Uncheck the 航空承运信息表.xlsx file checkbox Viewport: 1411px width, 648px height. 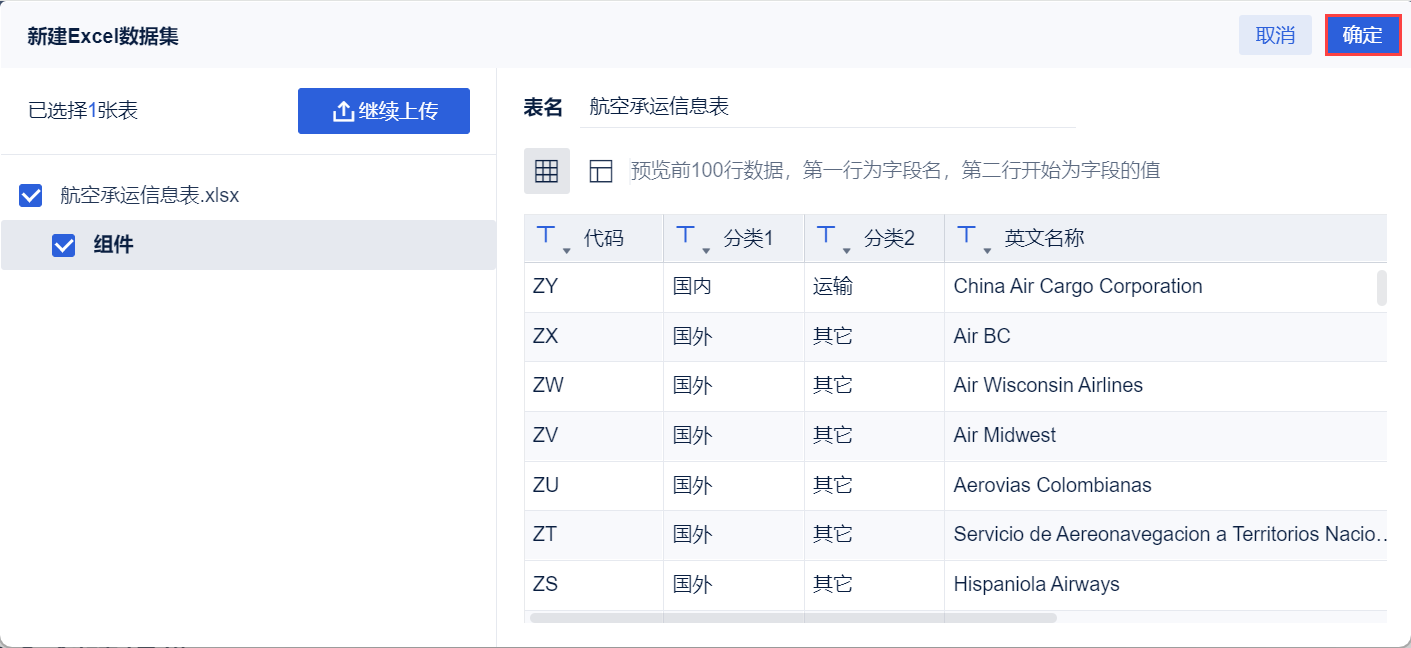pyautogui.click(x=31, y=196)
